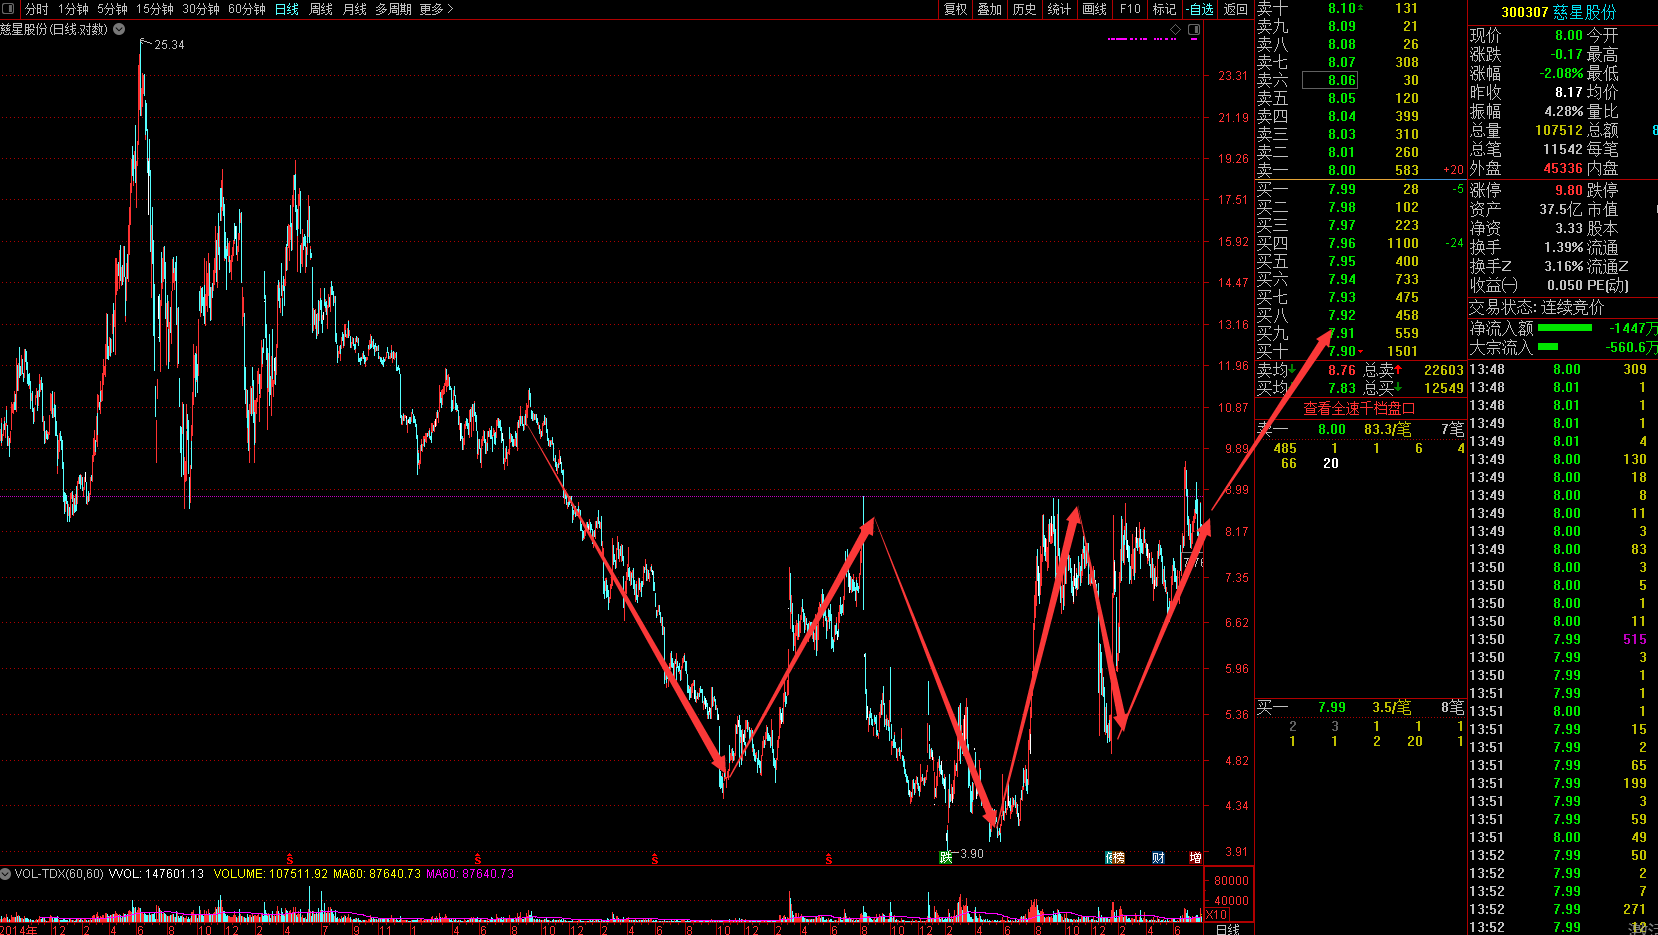Expand the VOL-TDX indicator dropdown arrow

pos(7,874)
